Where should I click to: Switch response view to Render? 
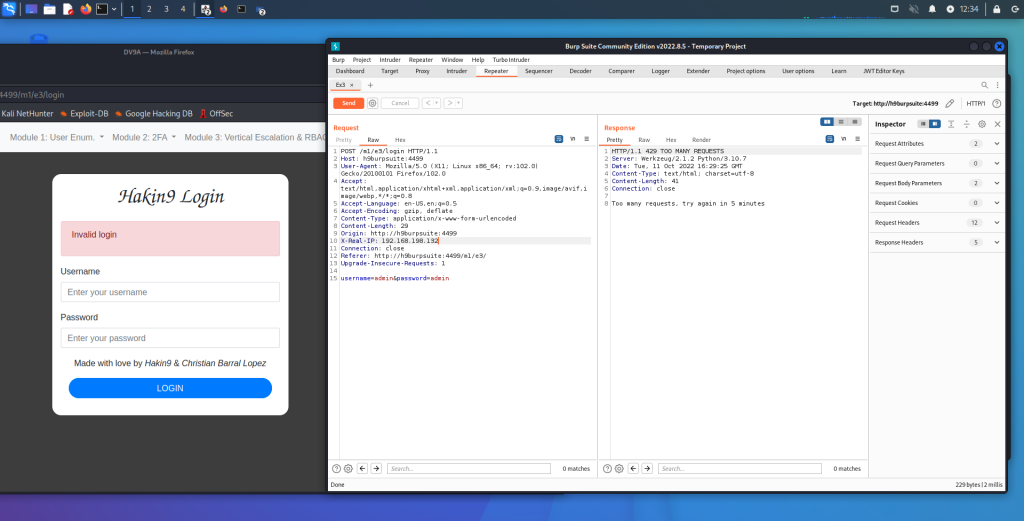click(701, 140)
